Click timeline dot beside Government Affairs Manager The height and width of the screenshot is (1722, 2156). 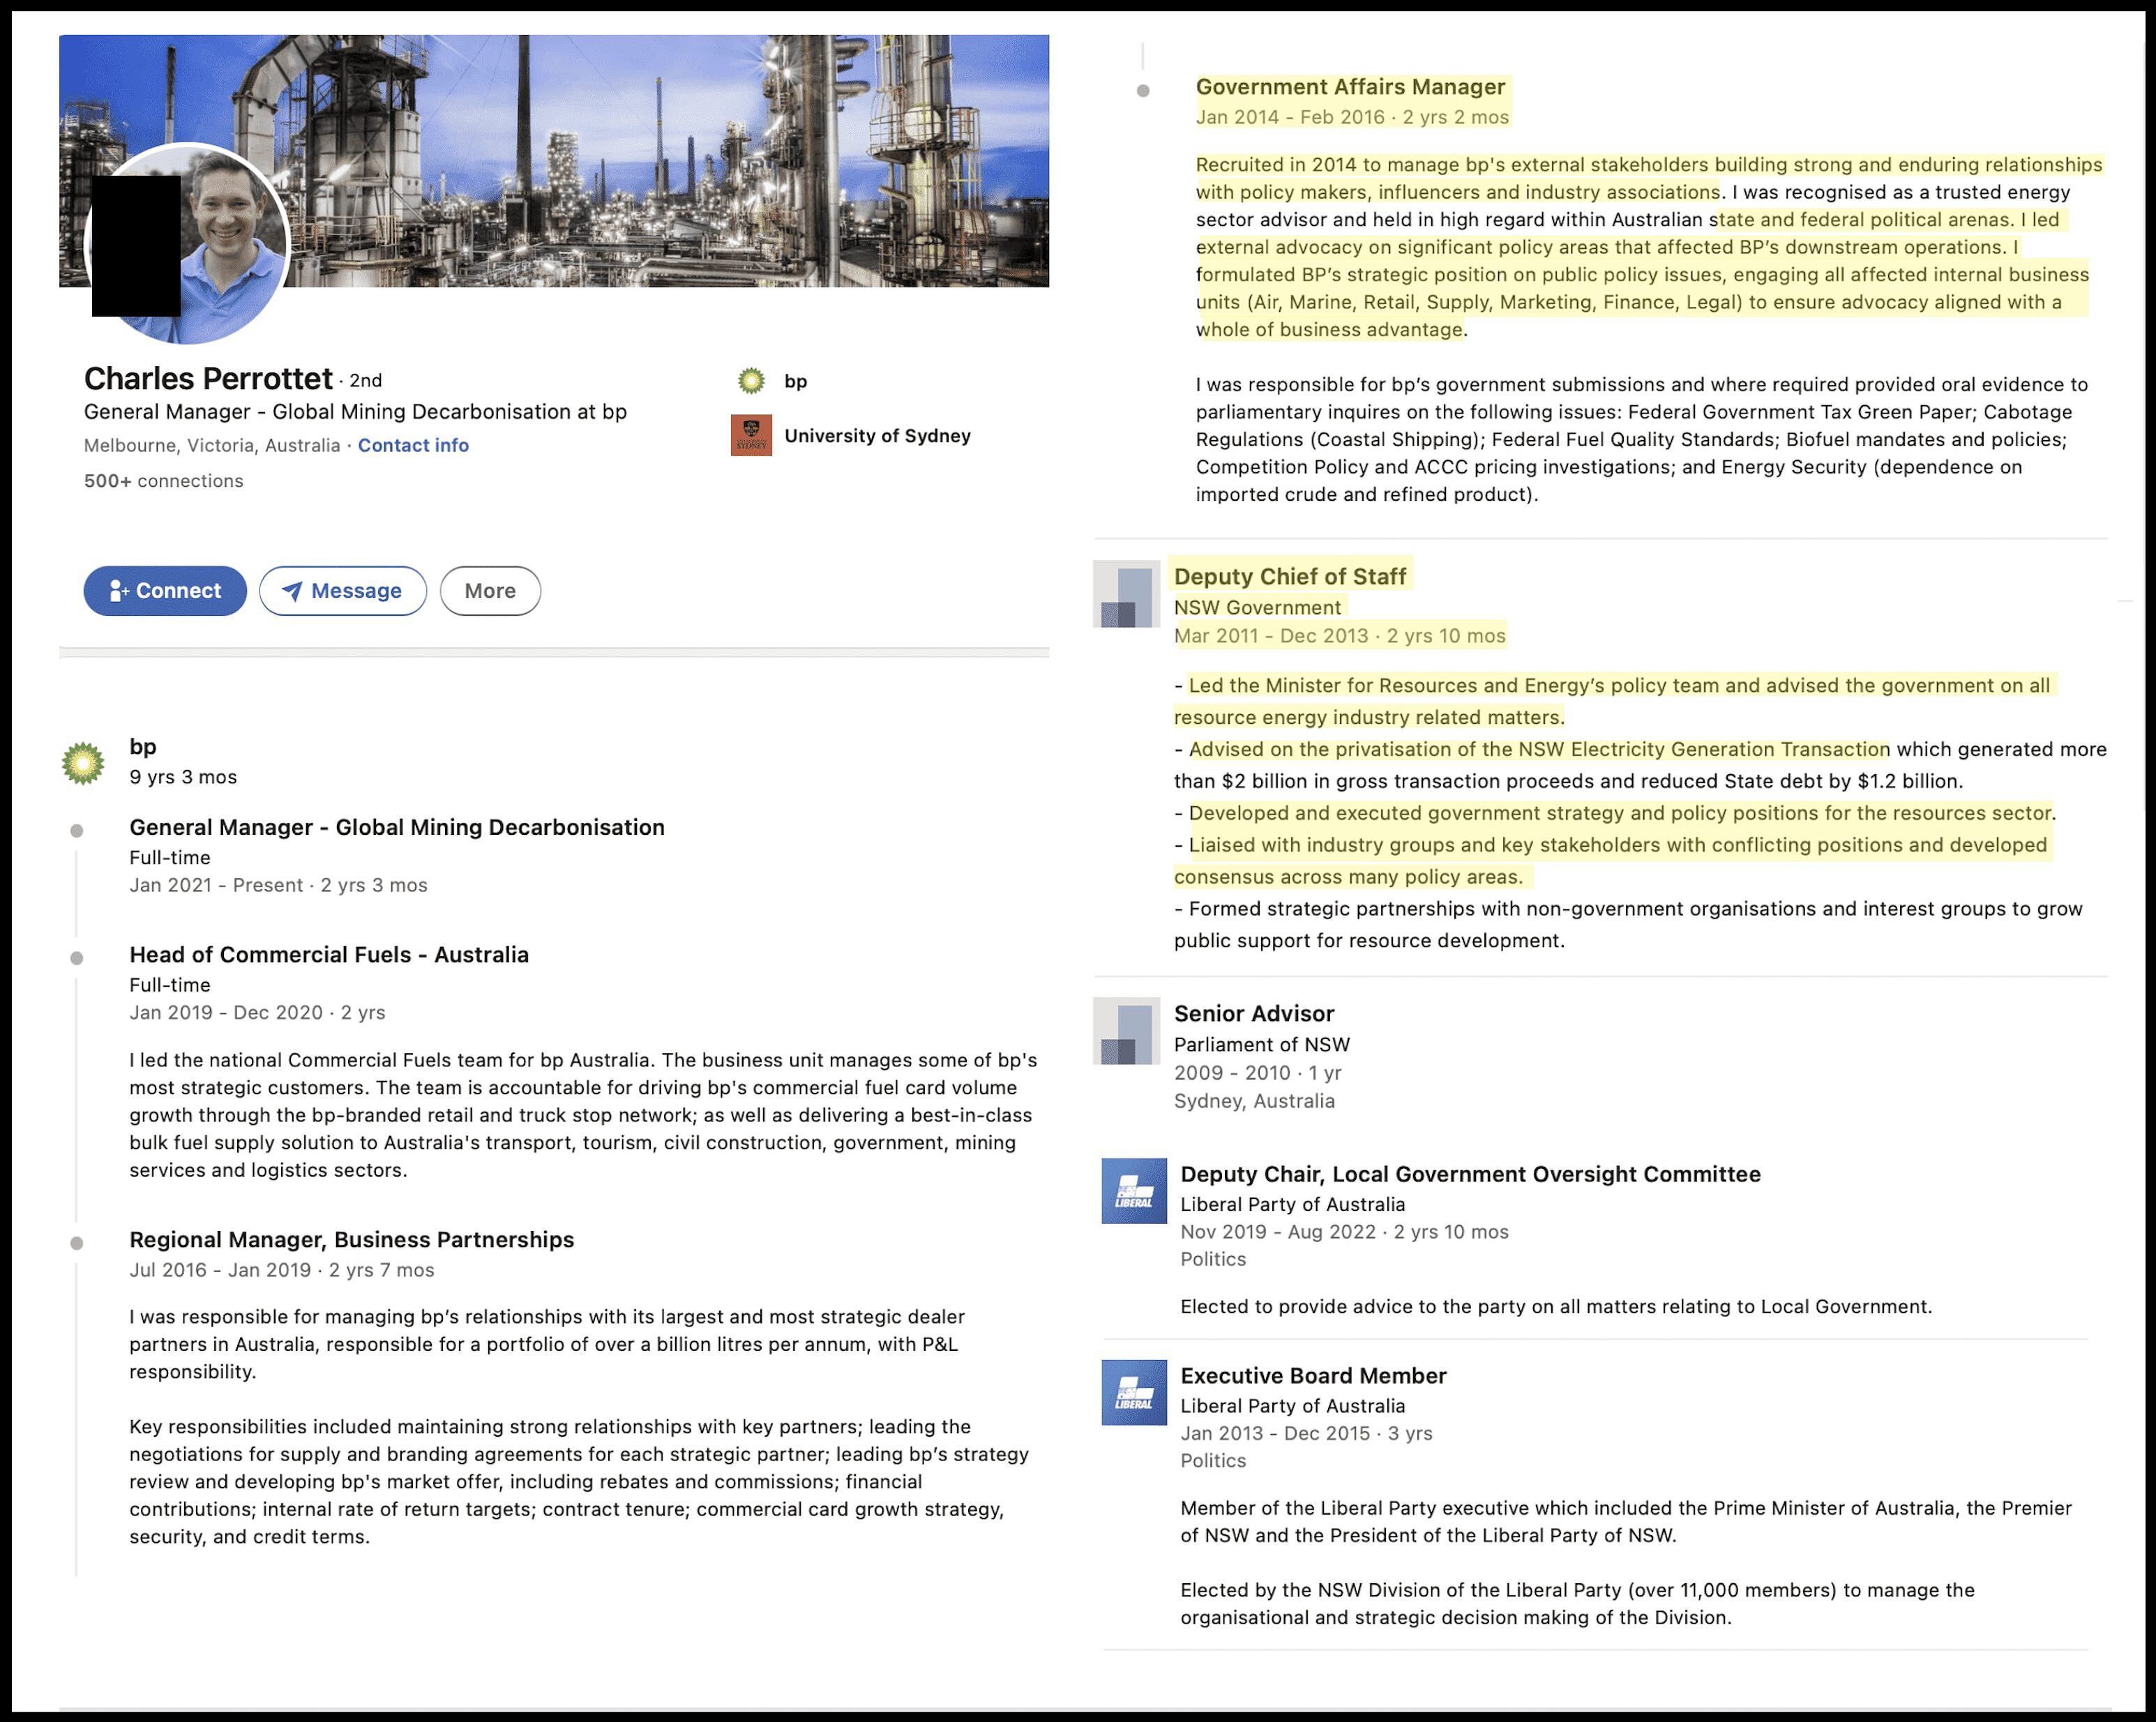coord(1143,91)
